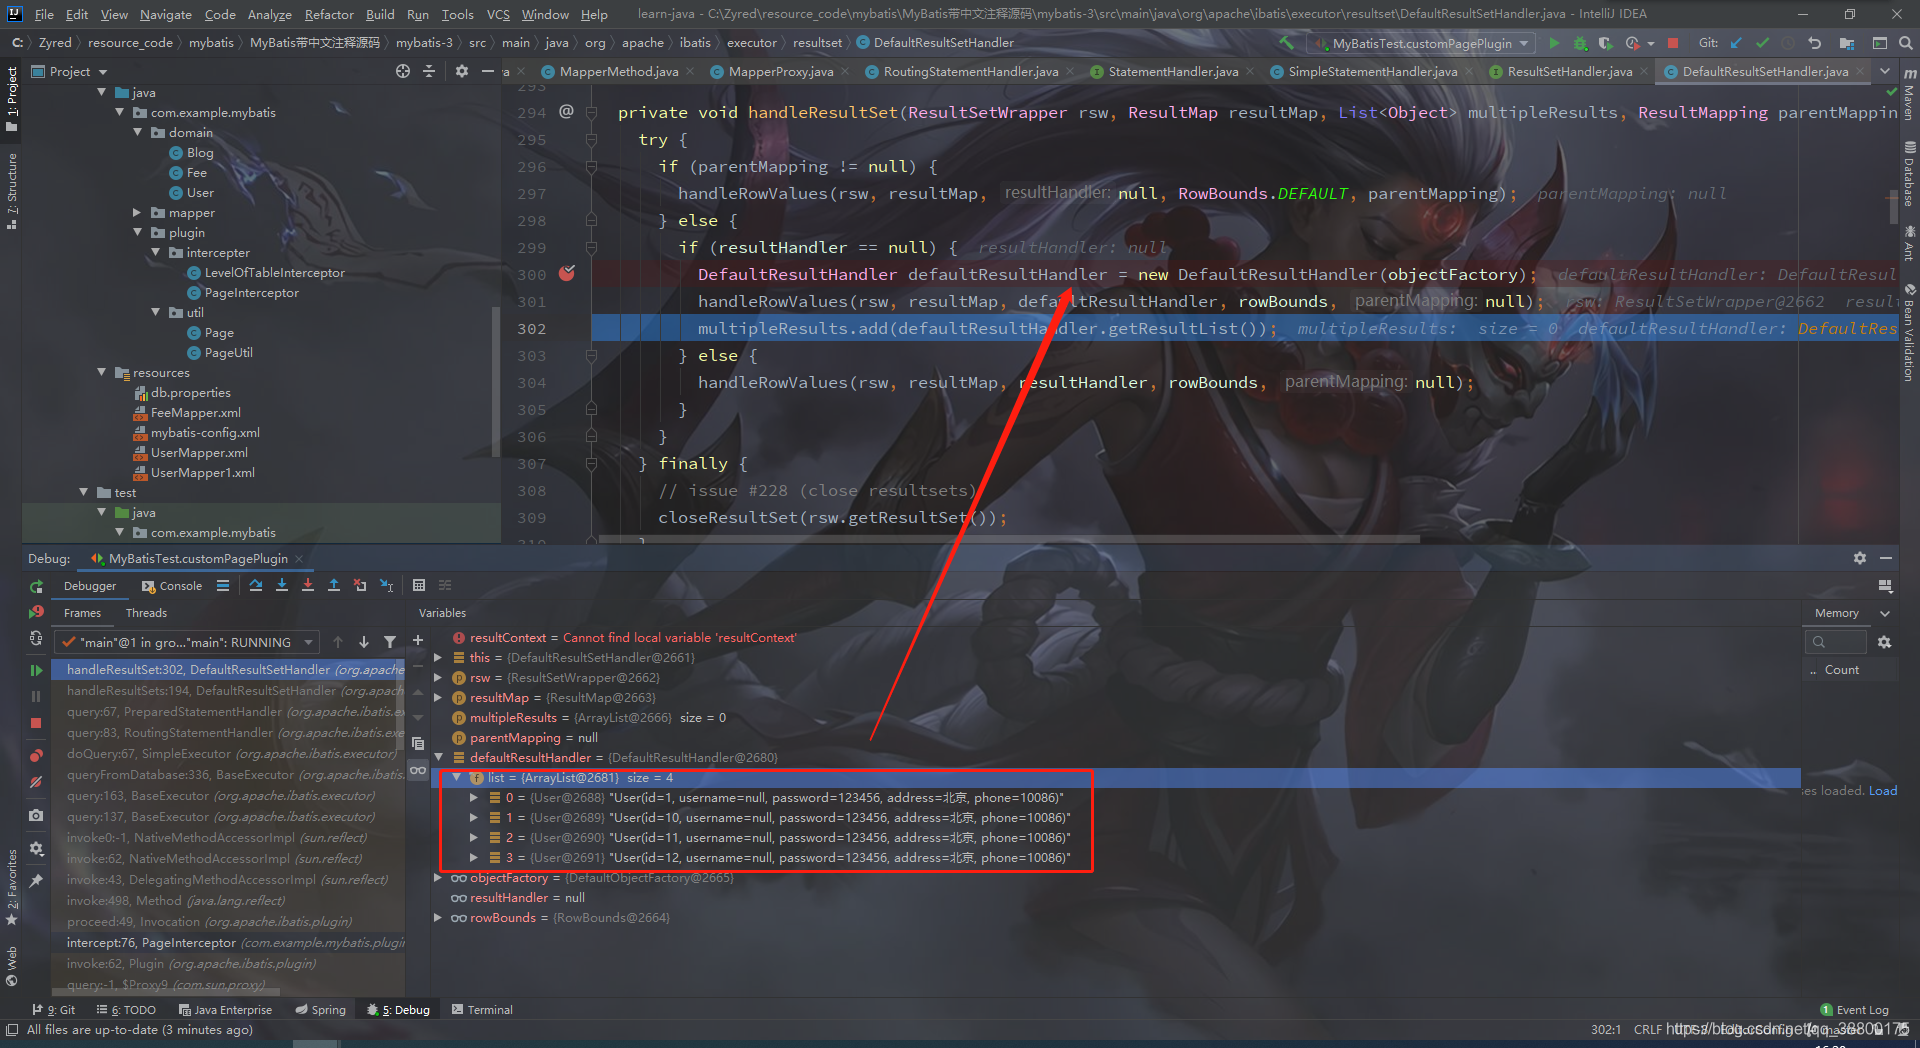
Task: Open the run configuration dropdown MyBatisTest.customPagePlugin
Action: [1422, 43]
